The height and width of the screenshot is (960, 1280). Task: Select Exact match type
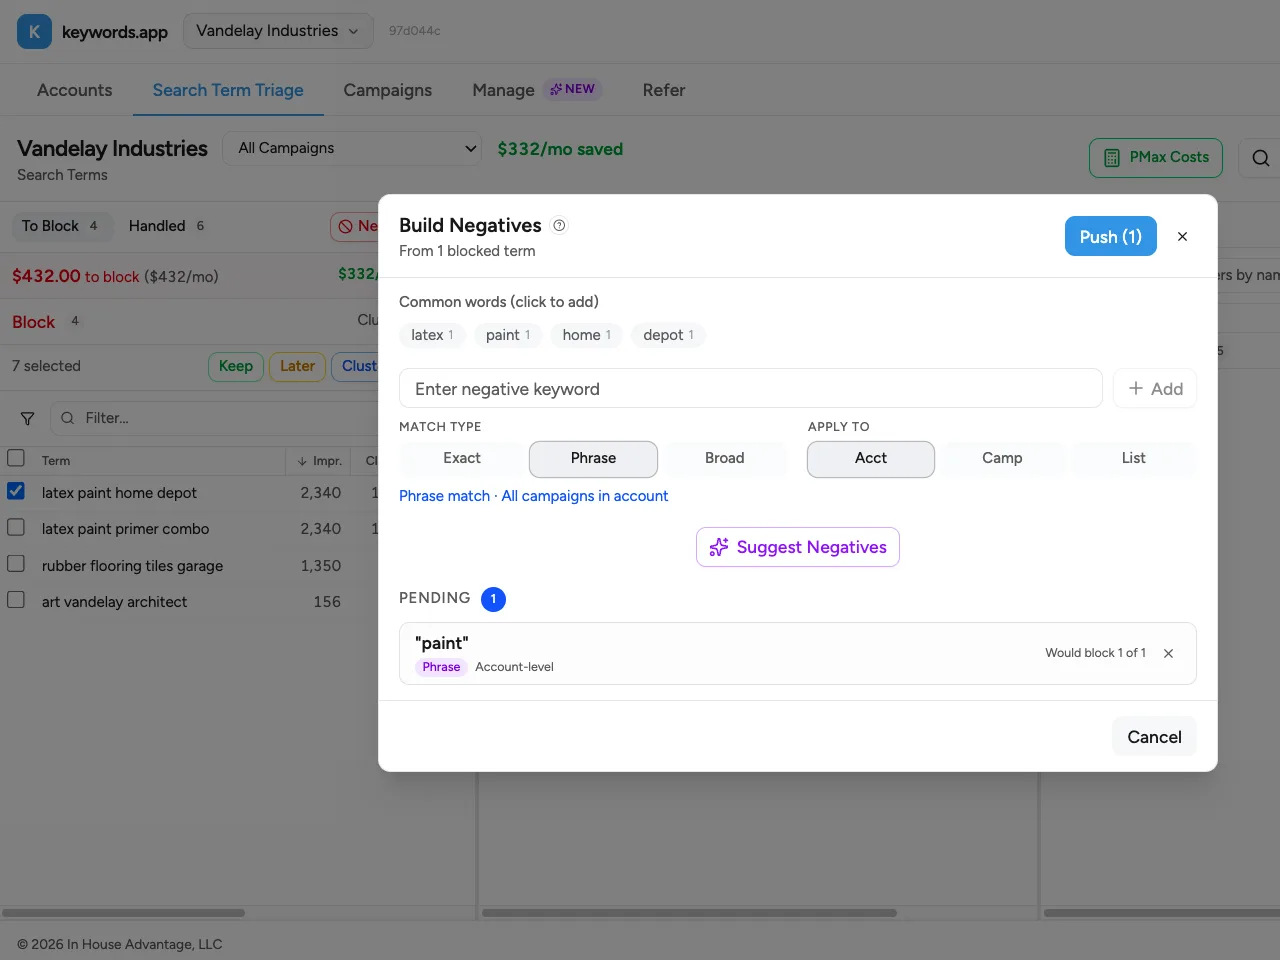click(x=462, y=458)
